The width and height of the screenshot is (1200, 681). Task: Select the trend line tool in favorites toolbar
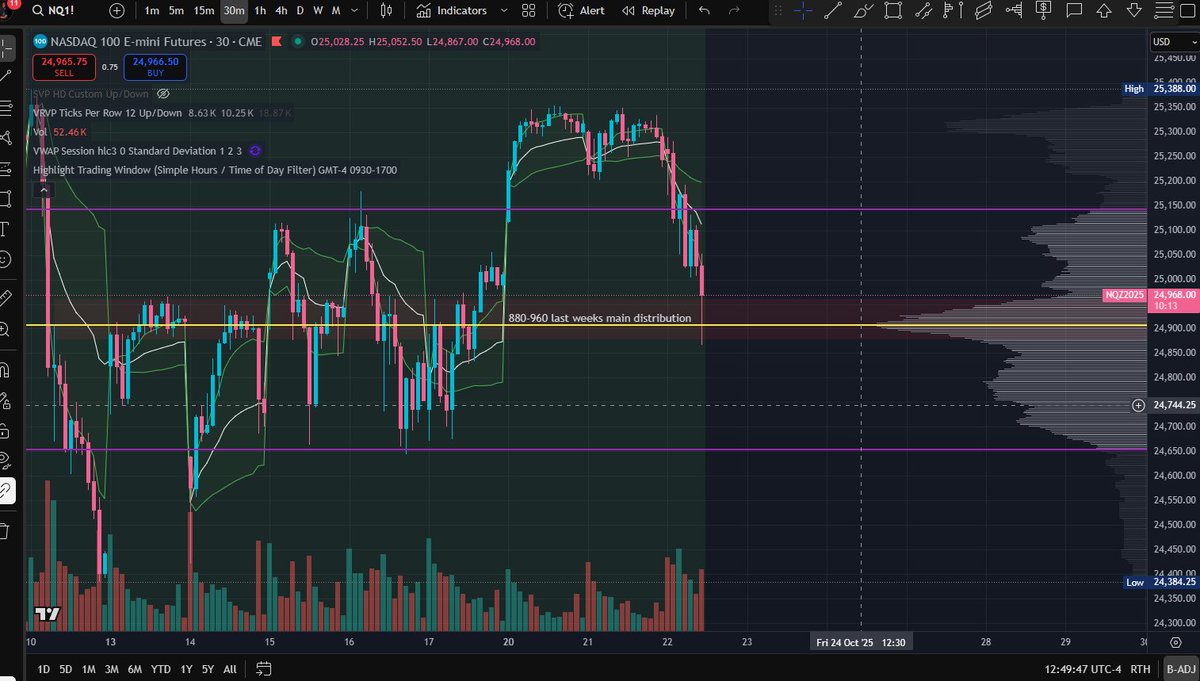(833, 10)
